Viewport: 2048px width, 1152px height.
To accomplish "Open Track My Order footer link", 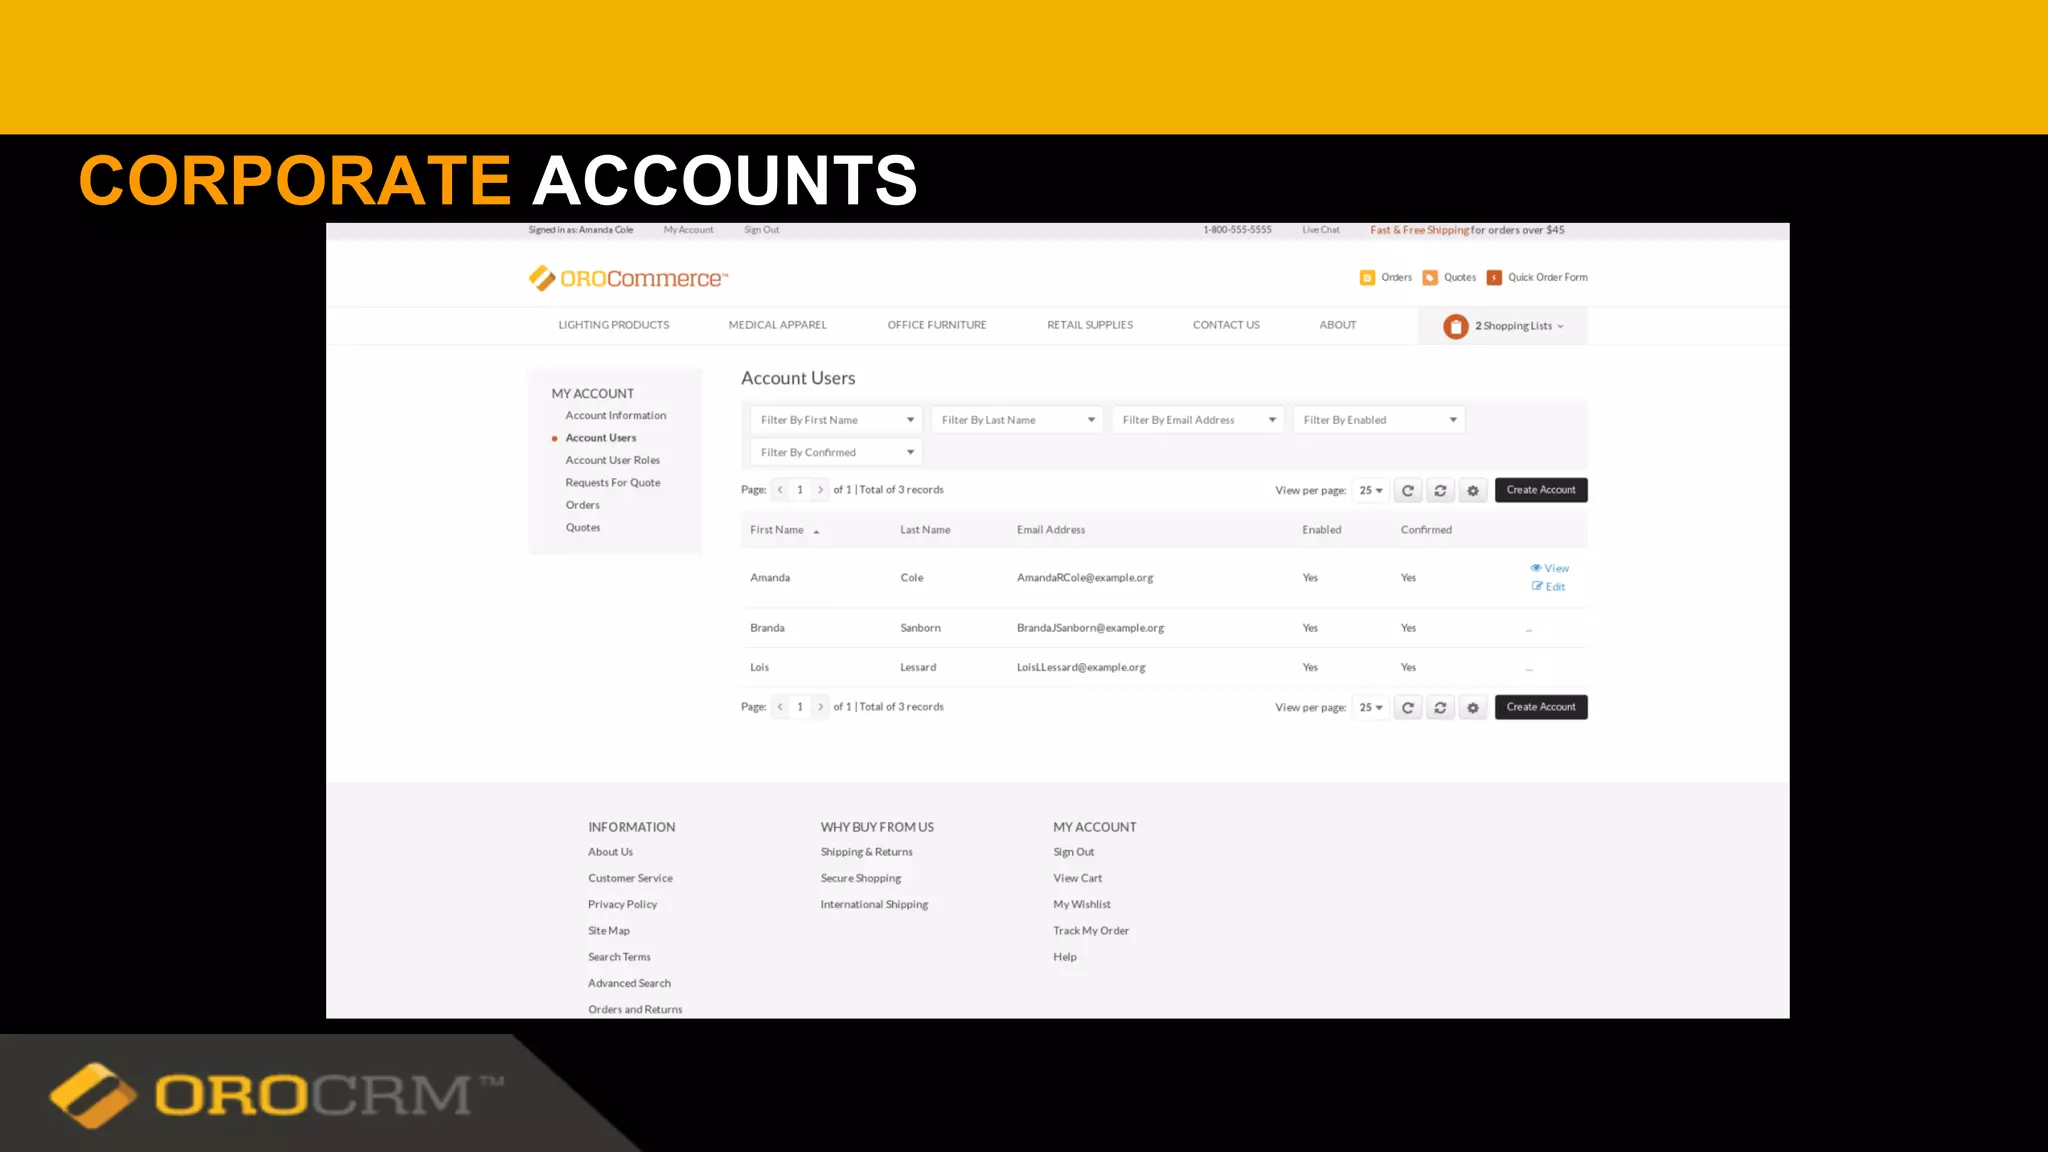I will click(x=1090, y=931).
